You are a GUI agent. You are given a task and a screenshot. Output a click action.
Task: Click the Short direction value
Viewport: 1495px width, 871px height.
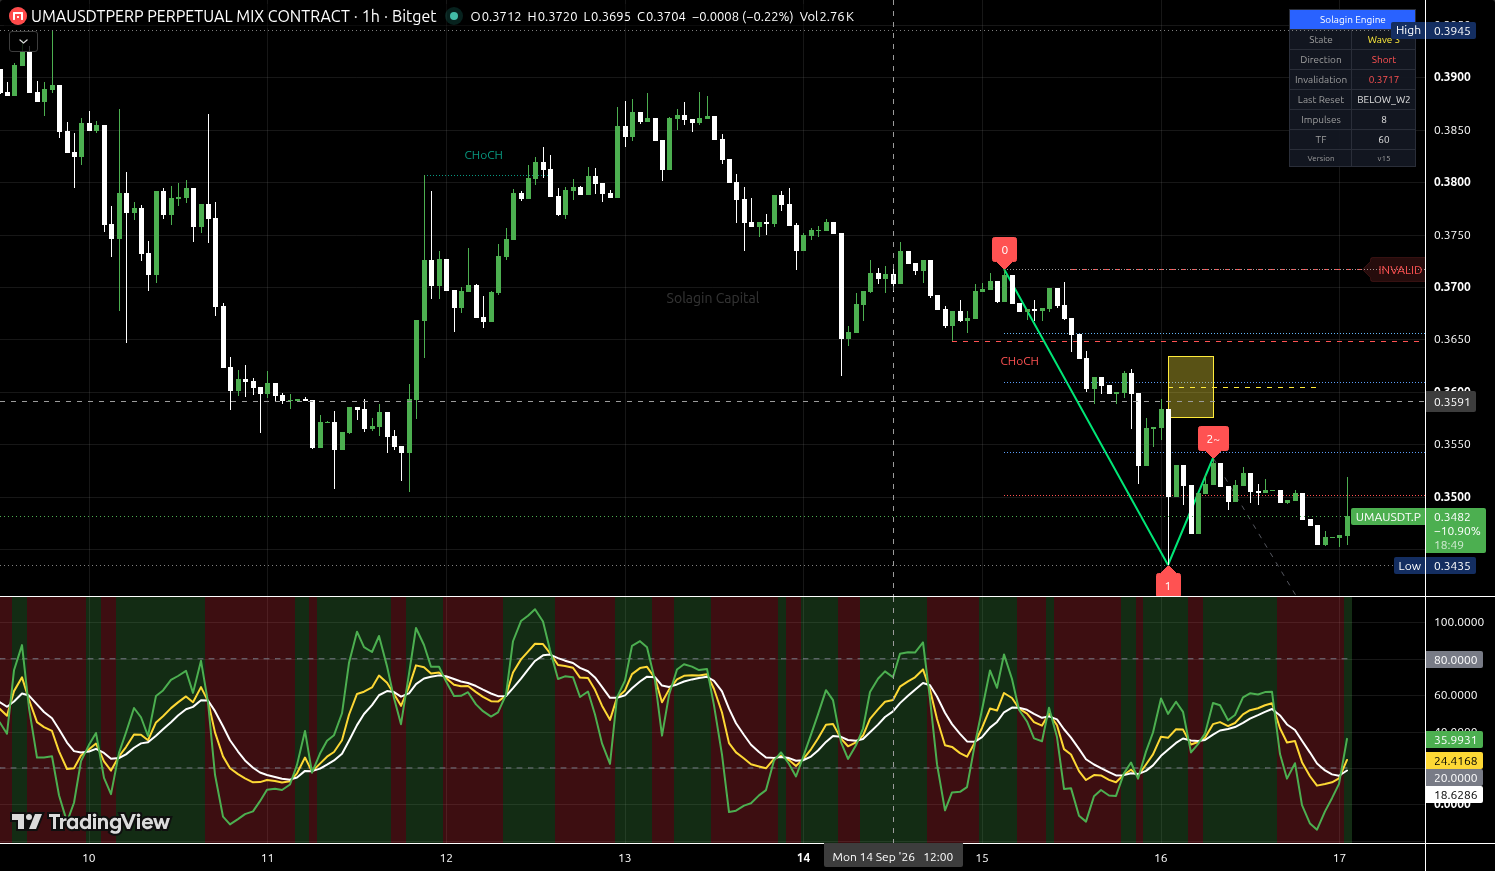click(1383, 60)
